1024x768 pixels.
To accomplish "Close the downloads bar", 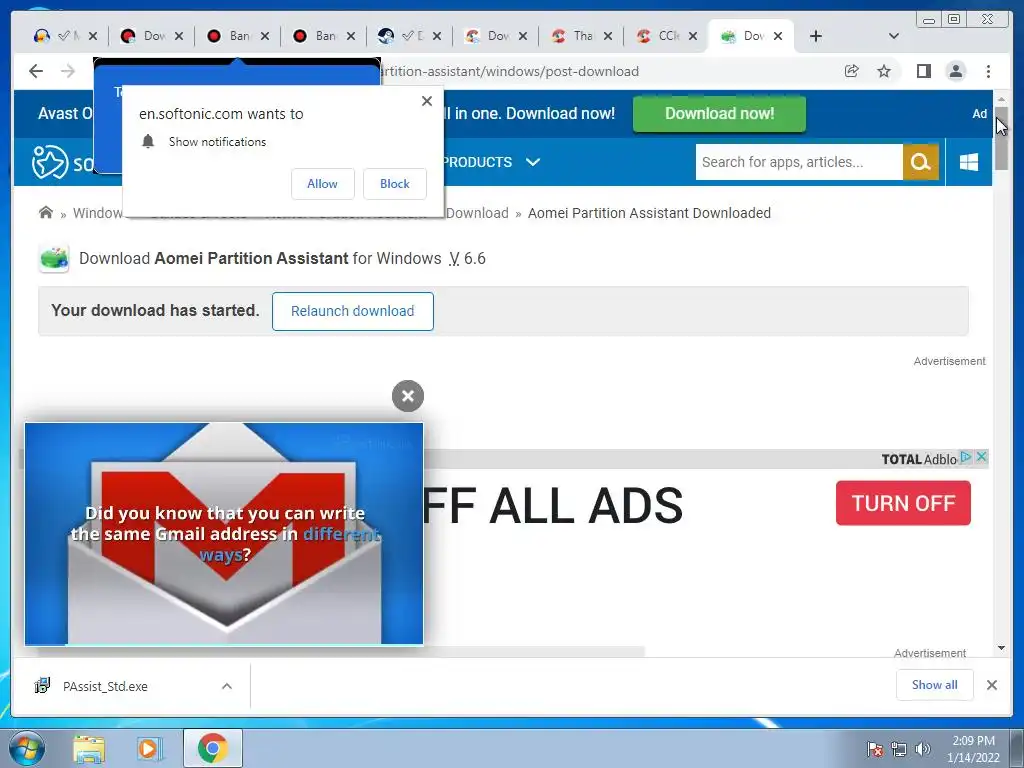I will (x=991, y=685).
